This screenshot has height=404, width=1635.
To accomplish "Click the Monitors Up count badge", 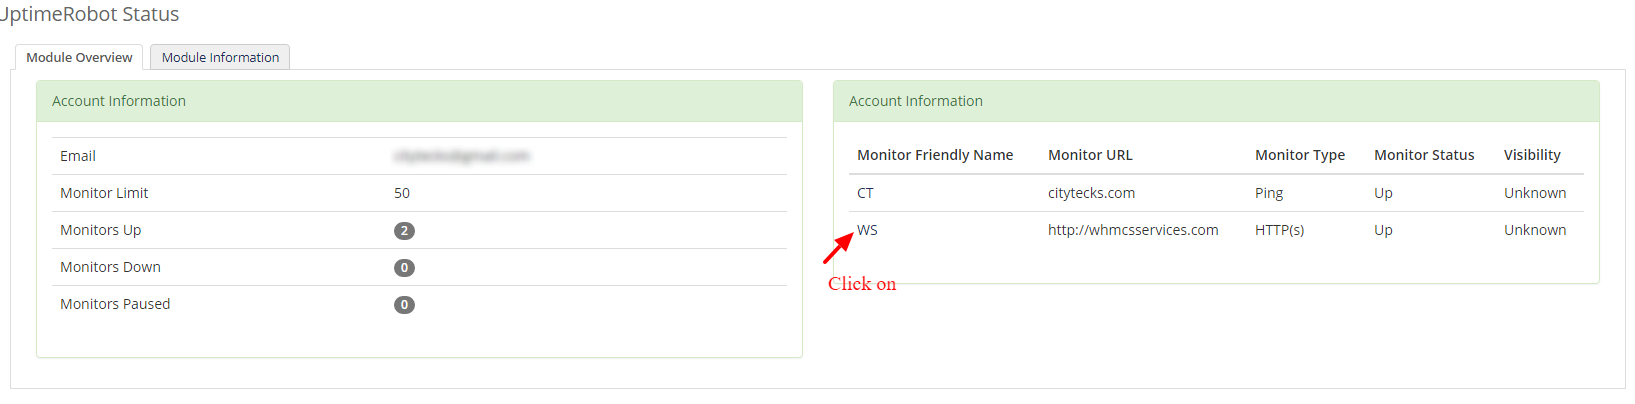I will point(404,231).
